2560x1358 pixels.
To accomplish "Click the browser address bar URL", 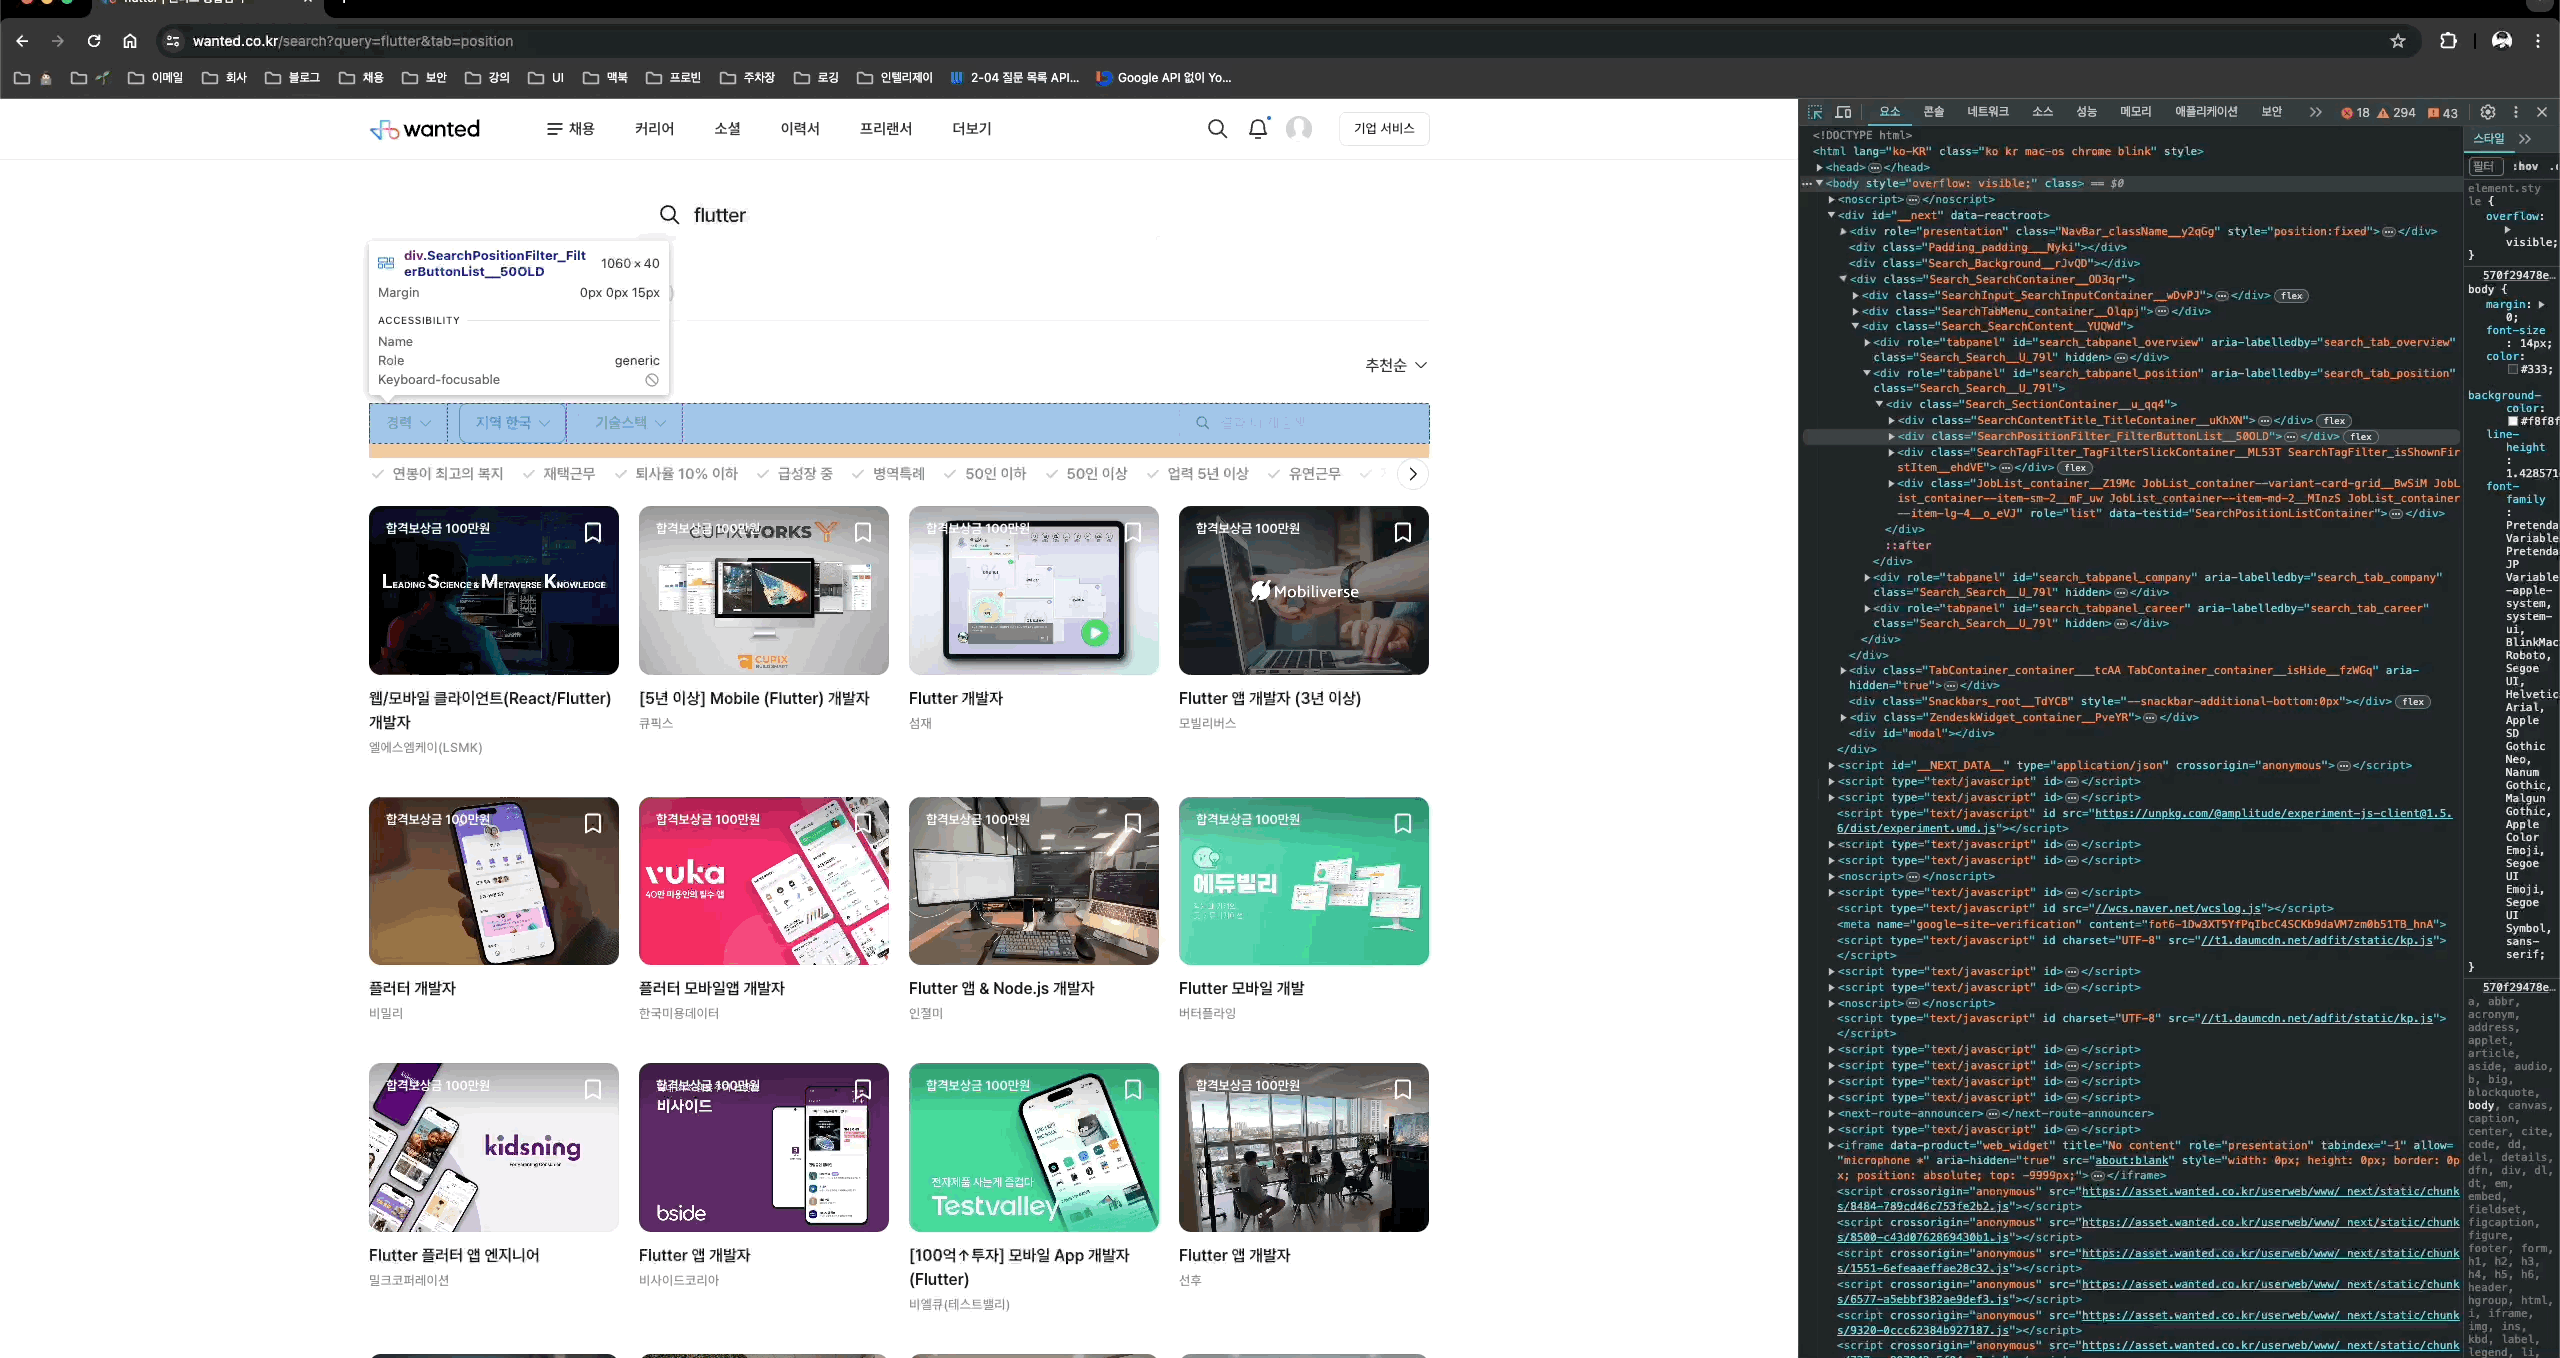I will click(x=353, y=41).
